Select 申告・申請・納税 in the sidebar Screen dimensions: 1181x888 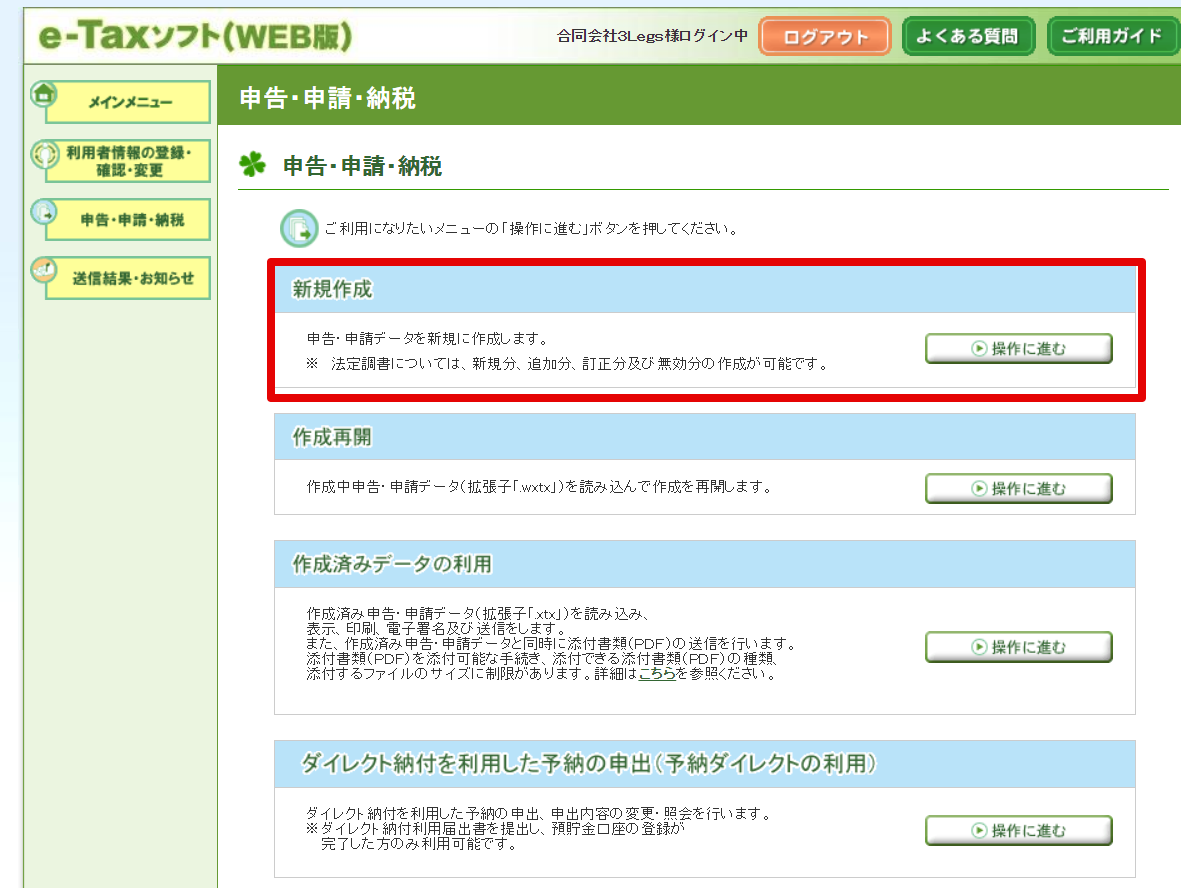128,220
